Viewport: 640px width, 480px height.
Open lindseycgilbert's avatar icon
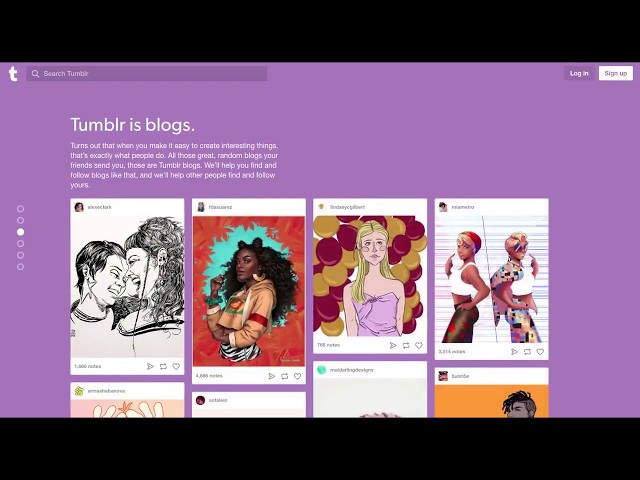click(x=321, y=207)
